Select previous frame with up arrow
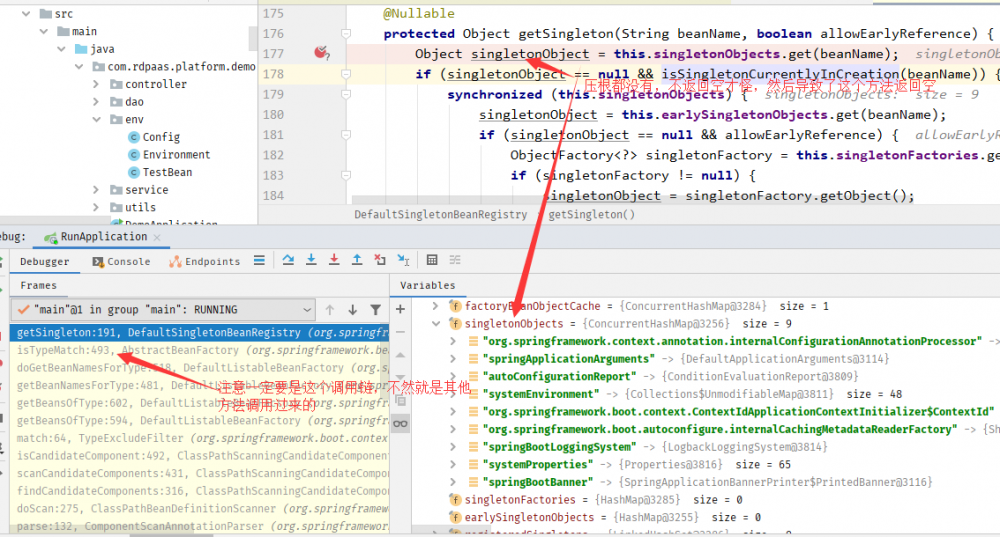Image resolution: width=1000 pixels, height=537 pixels. pyautogui.click(x=330, y=310)
